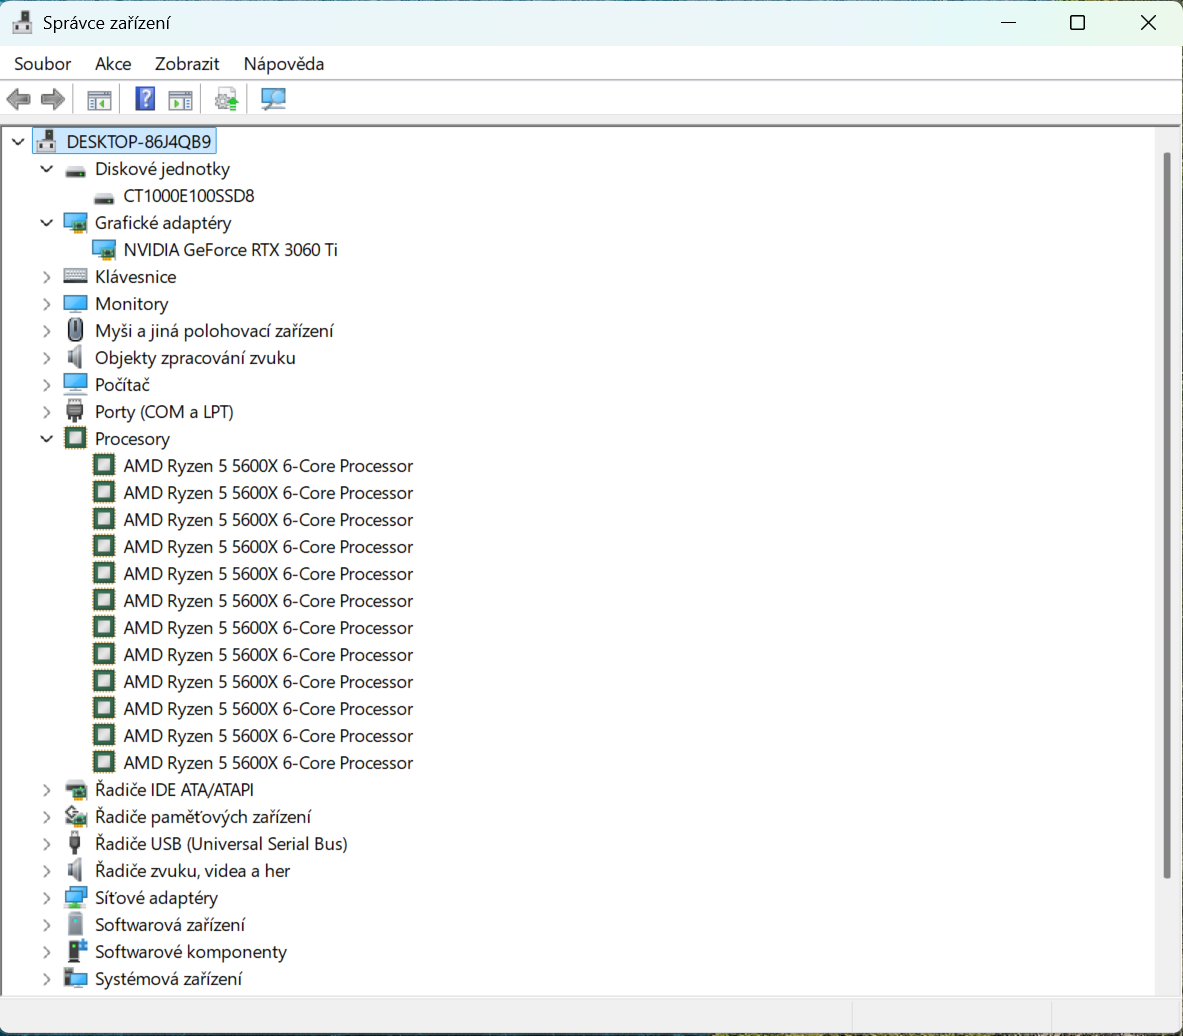The image size is (1183, 1036).
Task: Expand Řadiče USB (Universal Serial Bus)
Action: click(x=47, y=844)
